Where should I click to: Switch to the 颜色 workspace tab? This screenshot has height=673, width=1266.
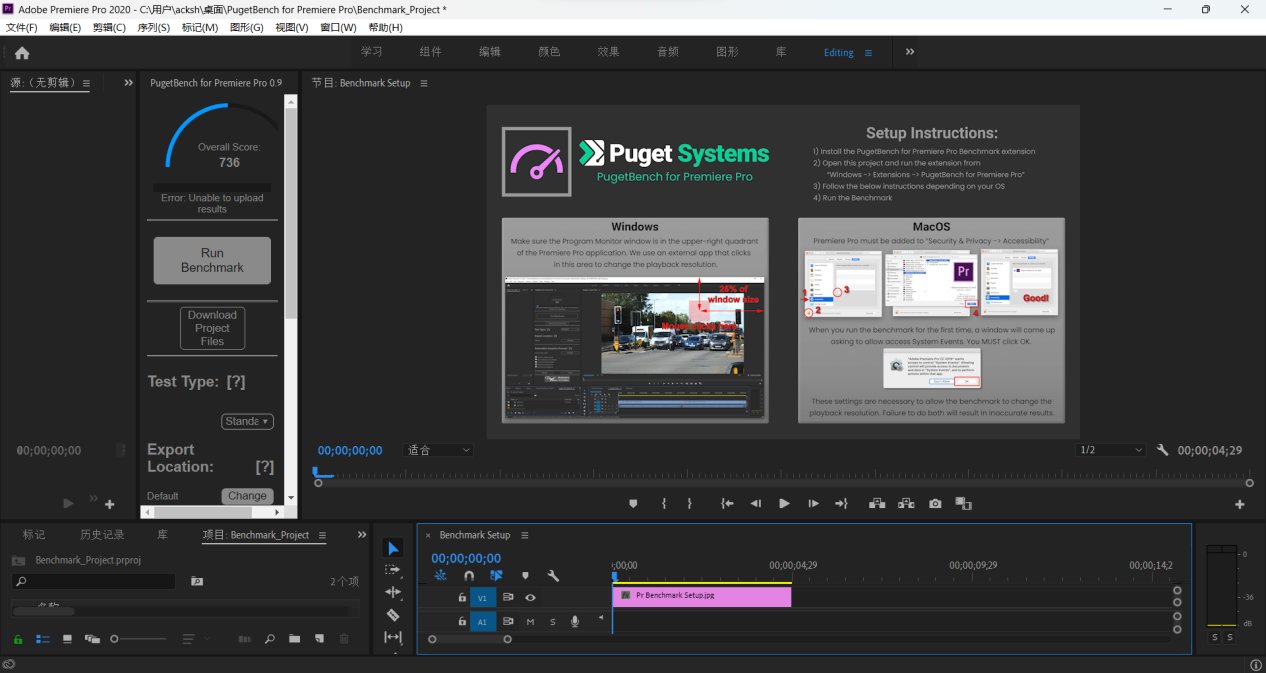tap(549, 52)
